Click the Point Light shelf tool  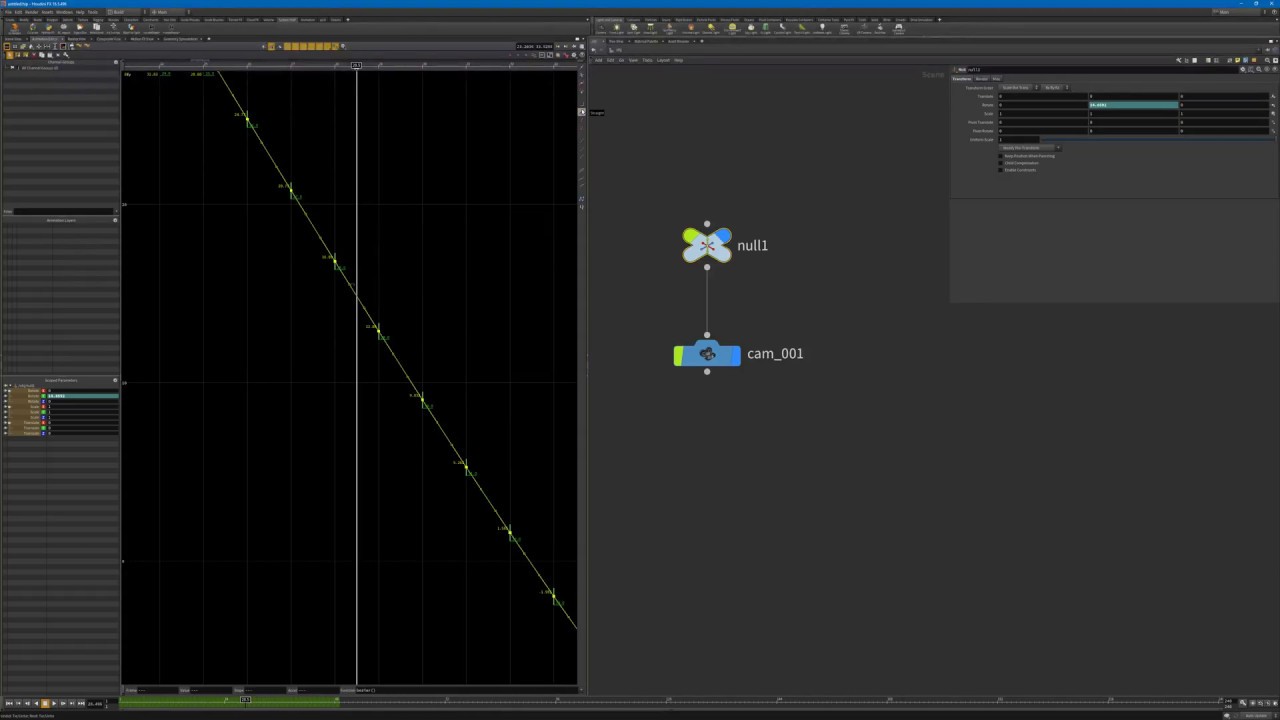[617, 28]
